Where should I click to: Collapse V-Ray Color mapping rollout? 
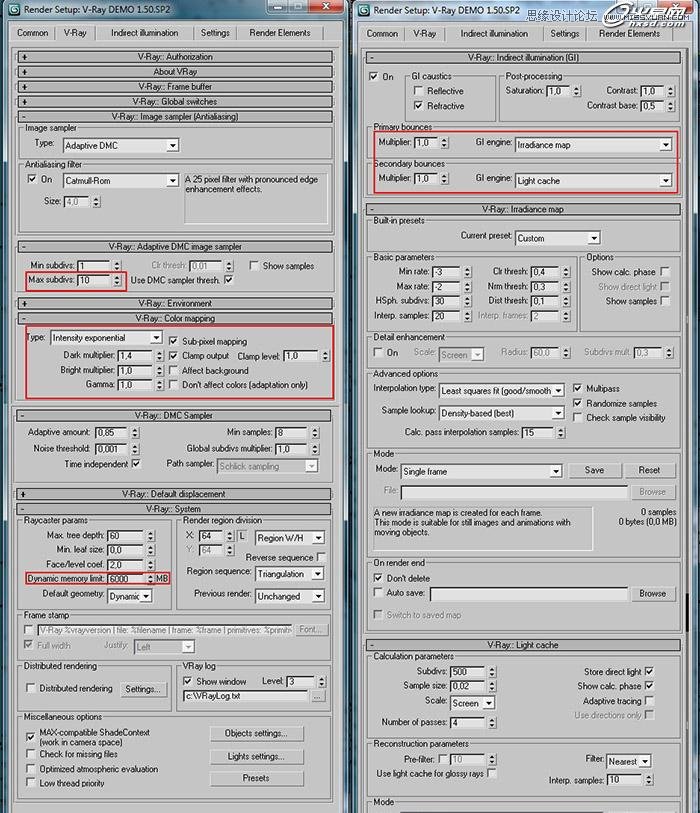point(175,318)
